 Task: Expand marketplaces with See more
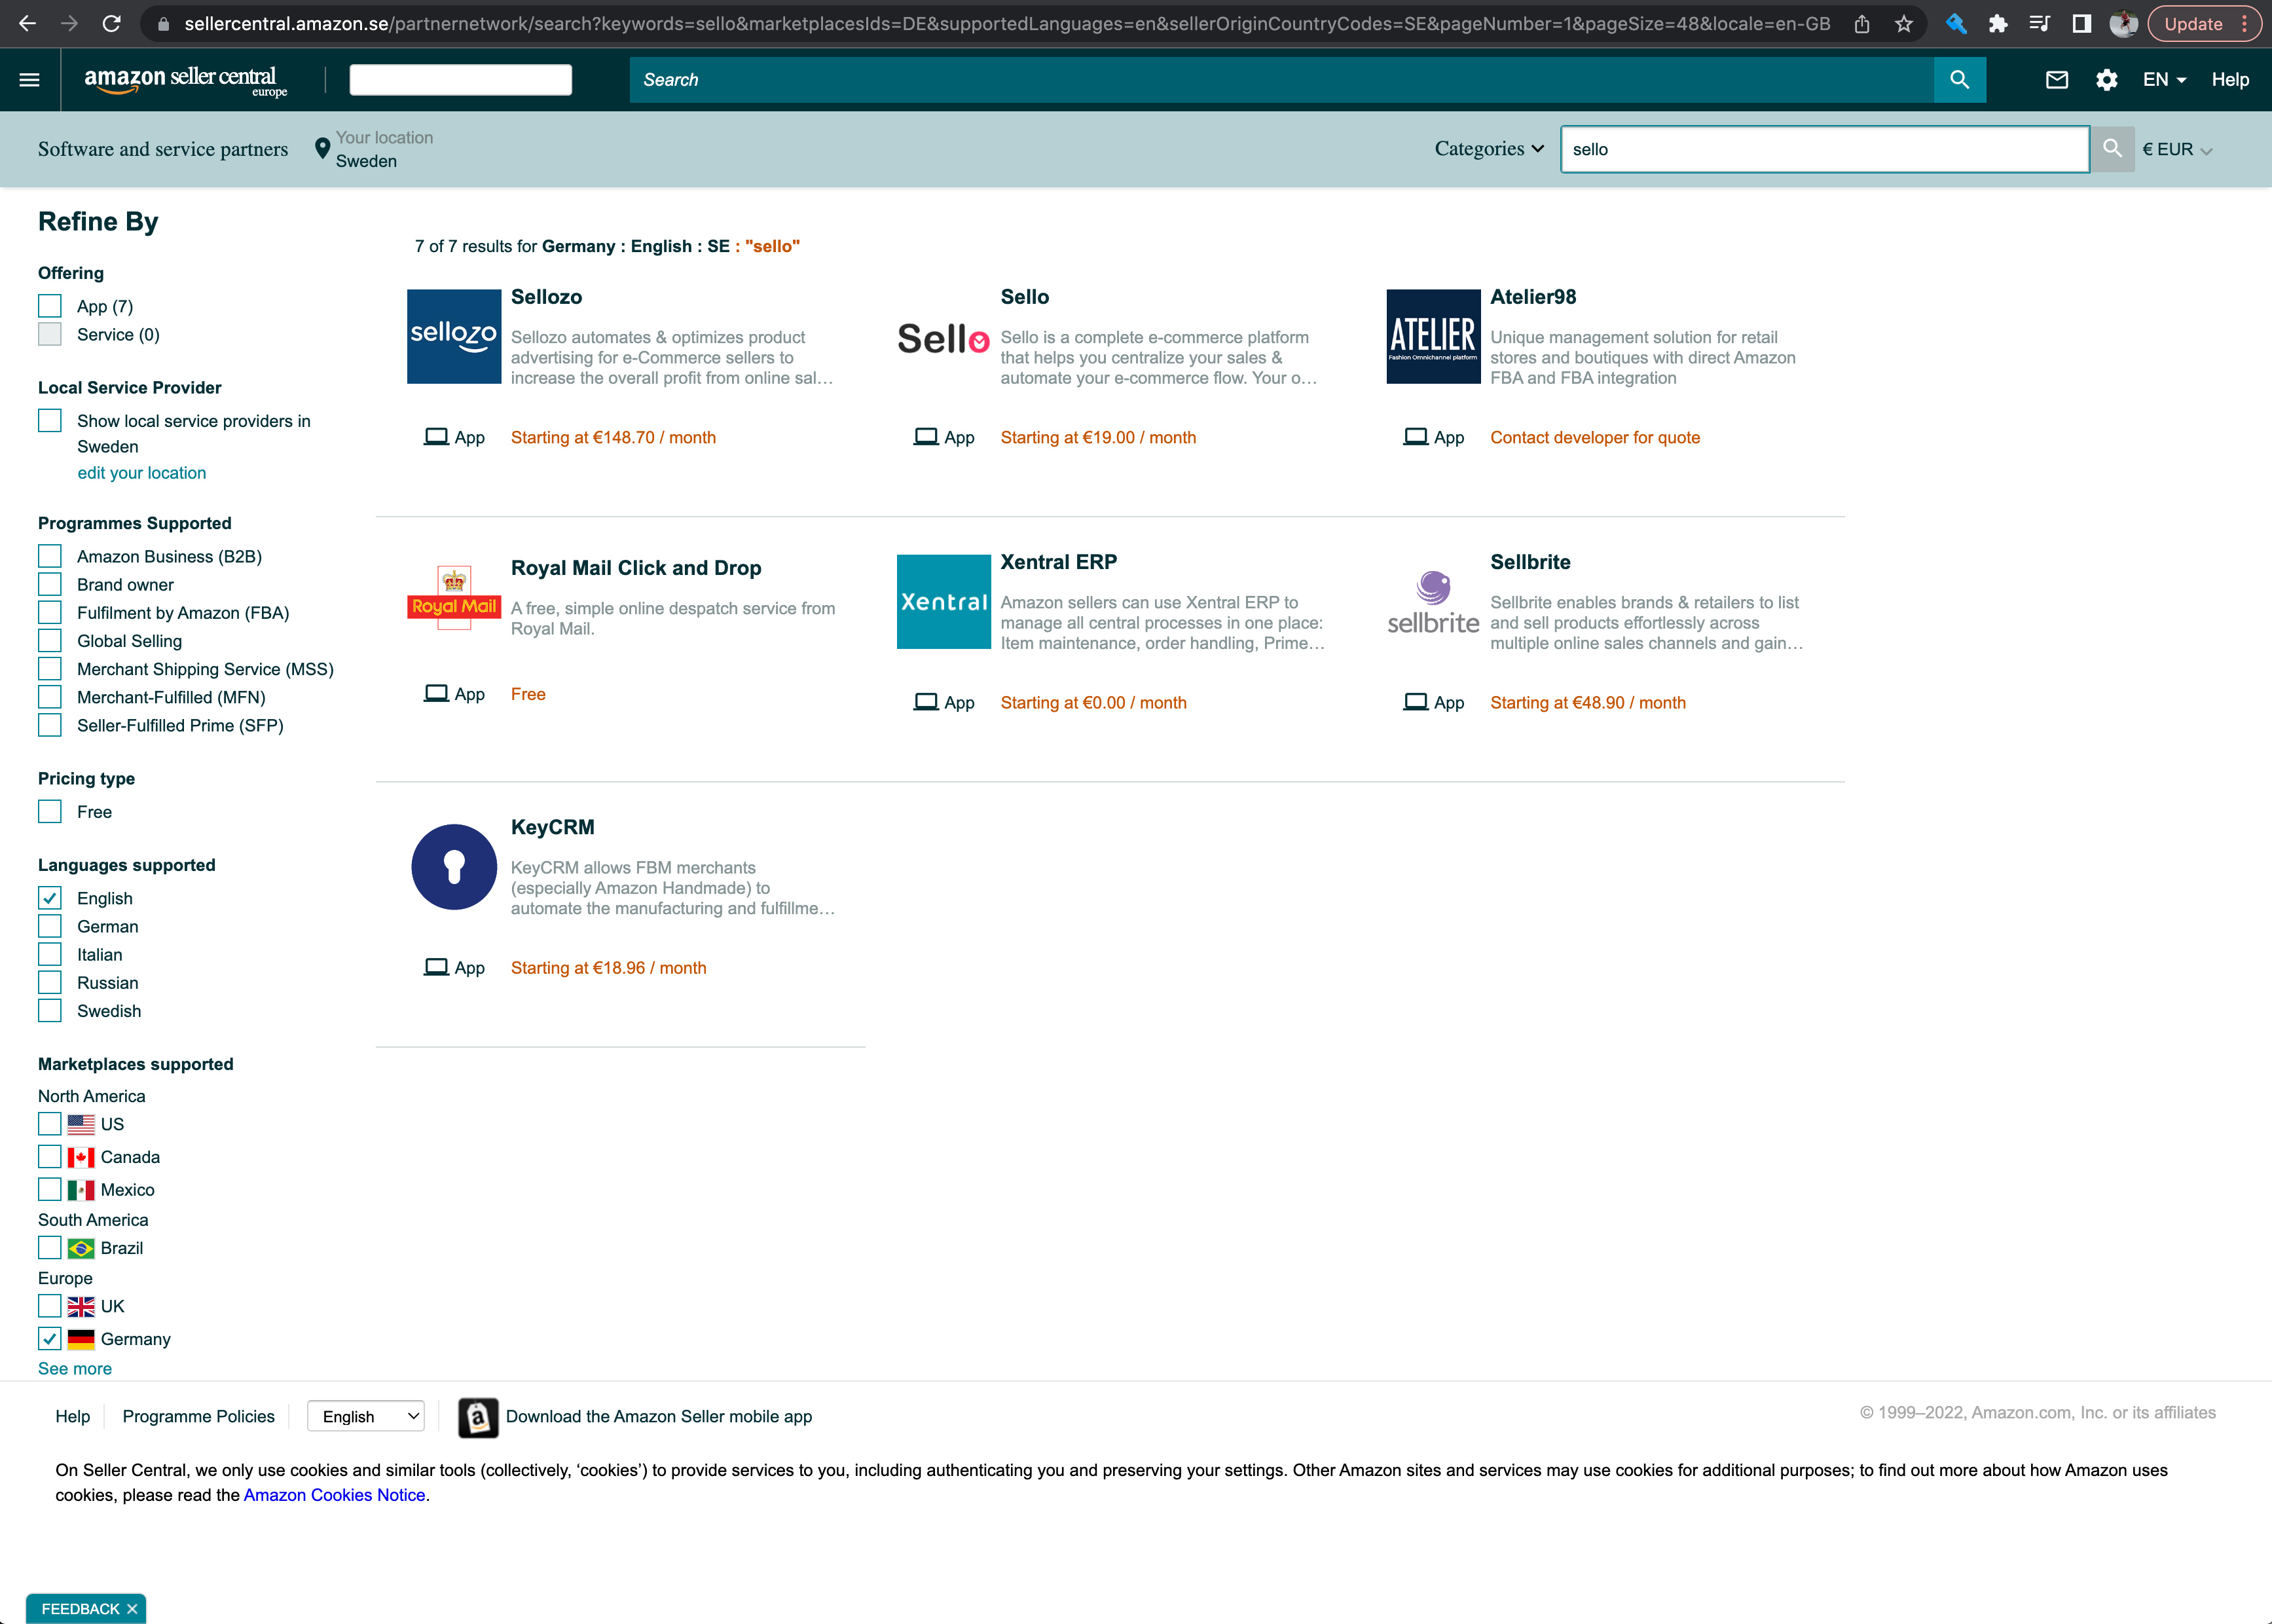[x=75, y=1368]
